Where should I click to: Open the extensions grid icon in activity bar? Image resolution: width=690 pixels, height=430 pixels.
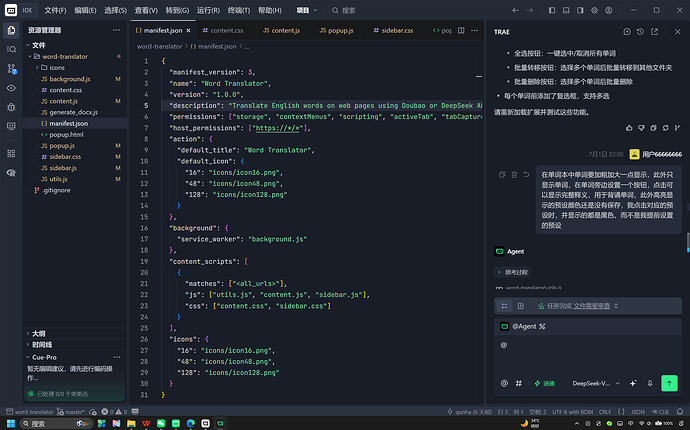tap(11, 153)
